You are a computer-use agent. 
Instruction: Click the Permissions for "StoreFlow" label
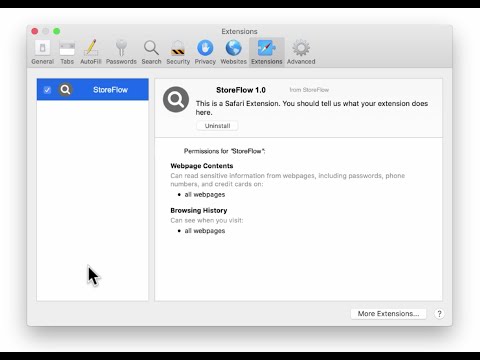point(224,151)
